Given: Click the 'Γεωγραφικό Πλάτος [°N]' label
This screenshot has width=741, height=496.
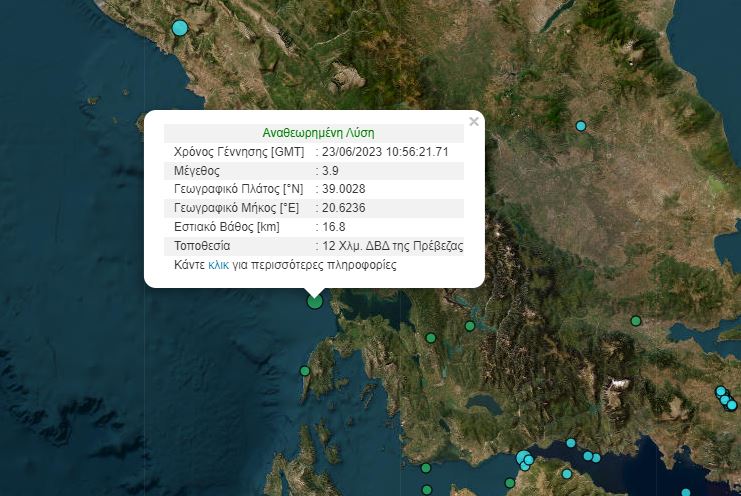Looking at the screenshot, I should point(239,189).
